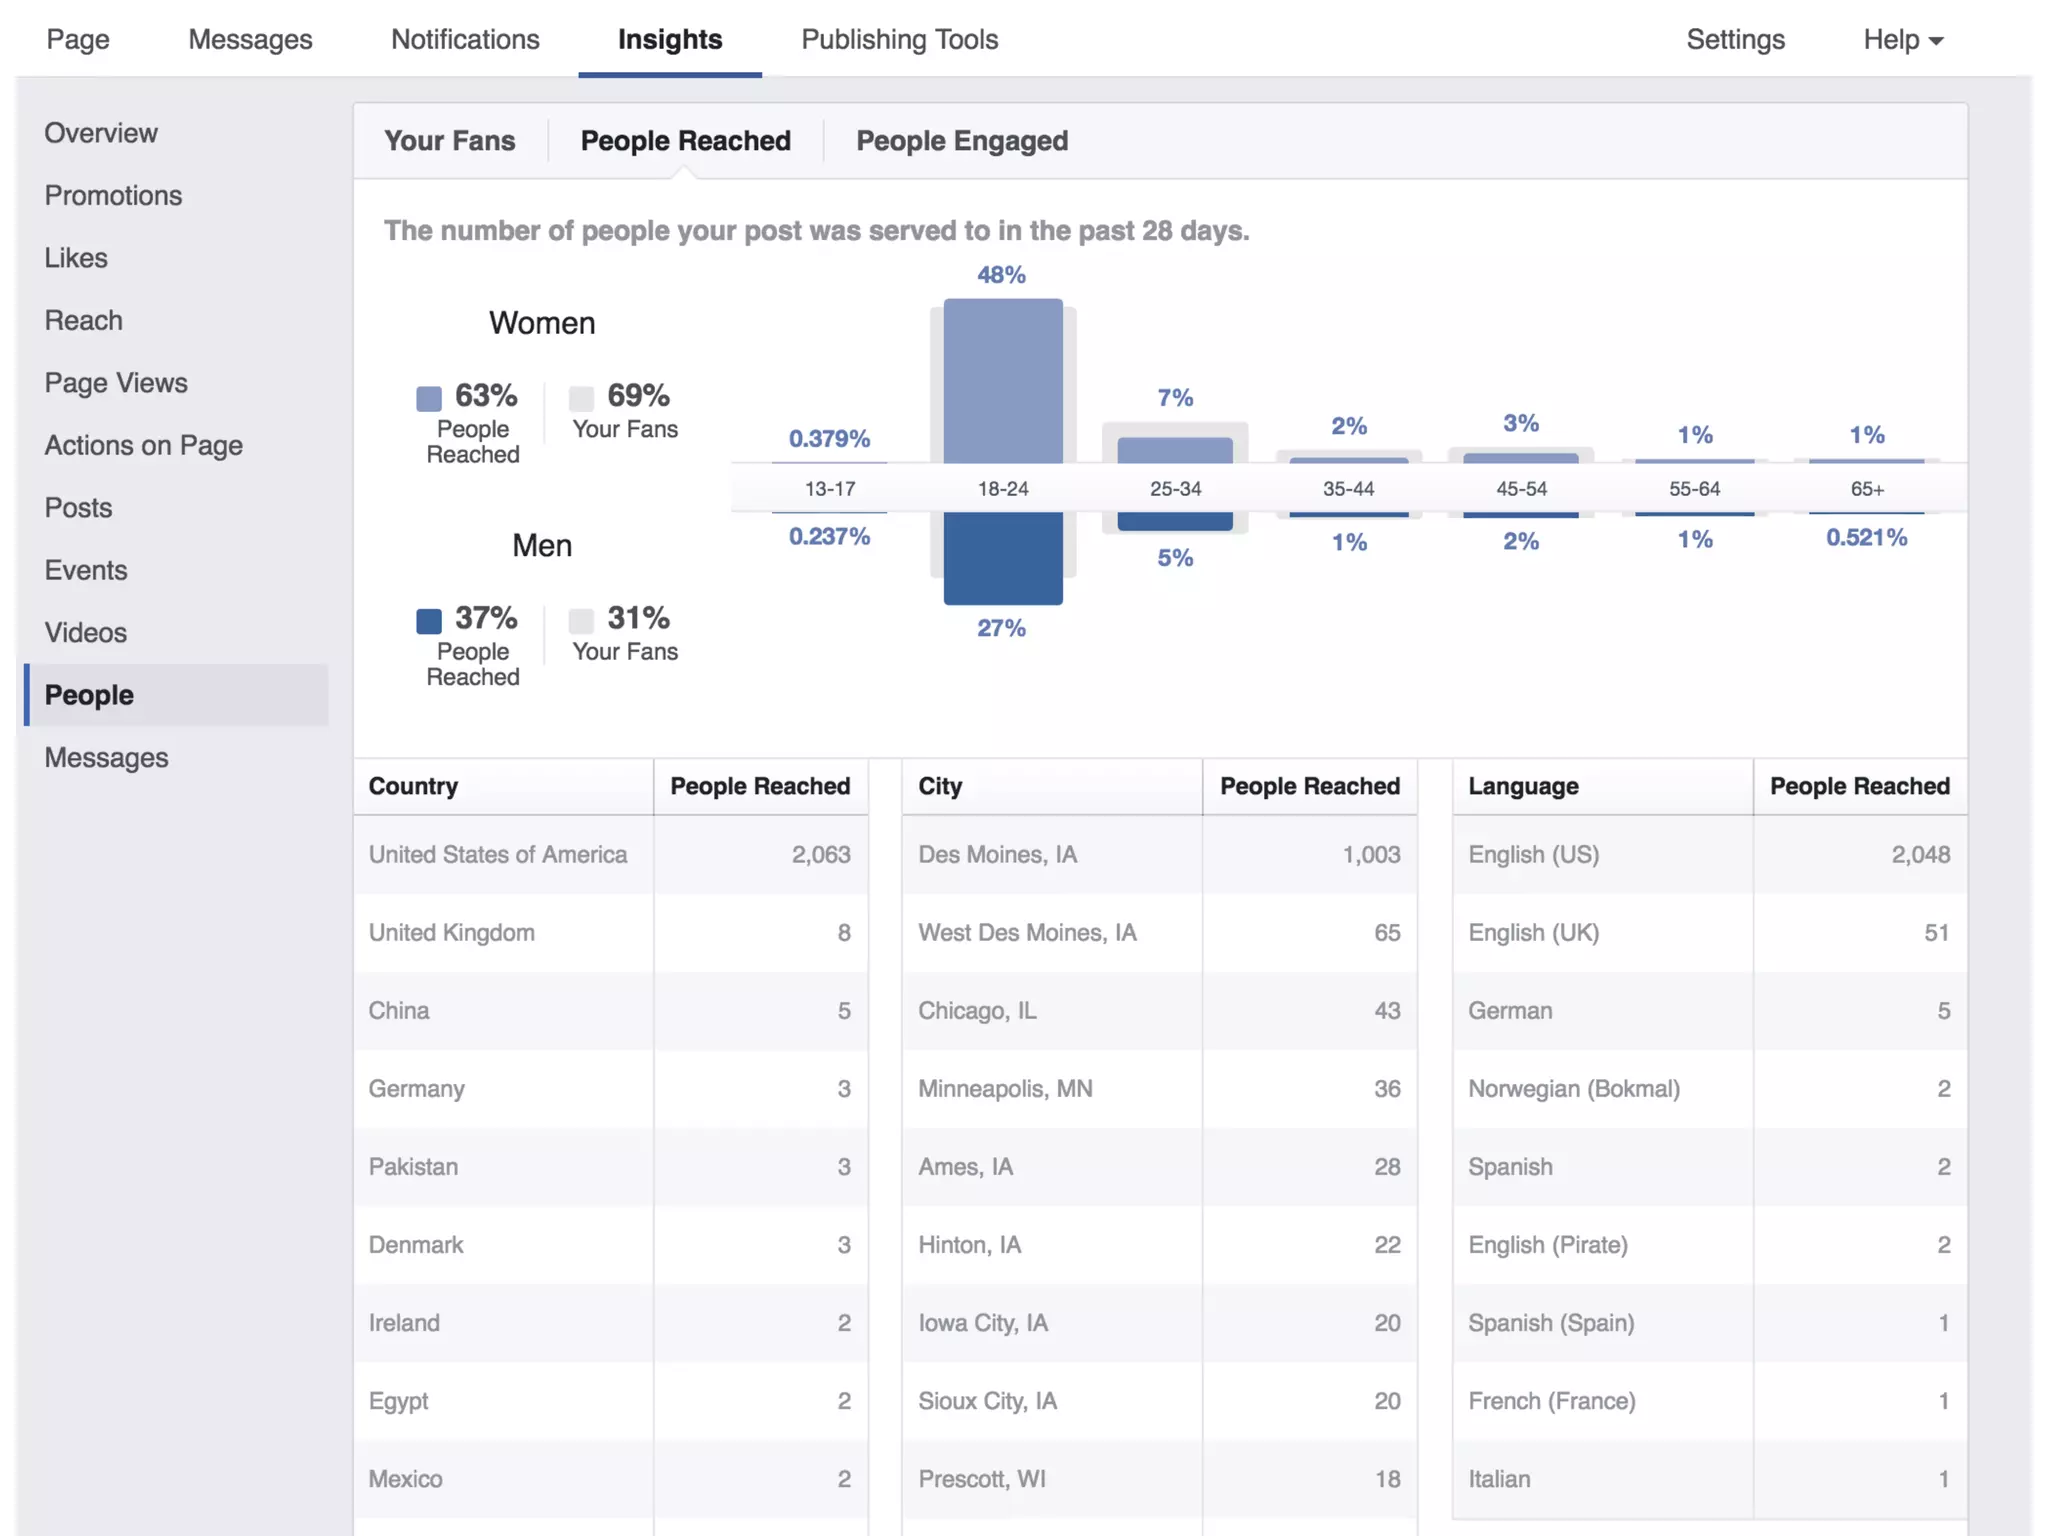Click the Women Your Fans gray swatch

[581, 398]
